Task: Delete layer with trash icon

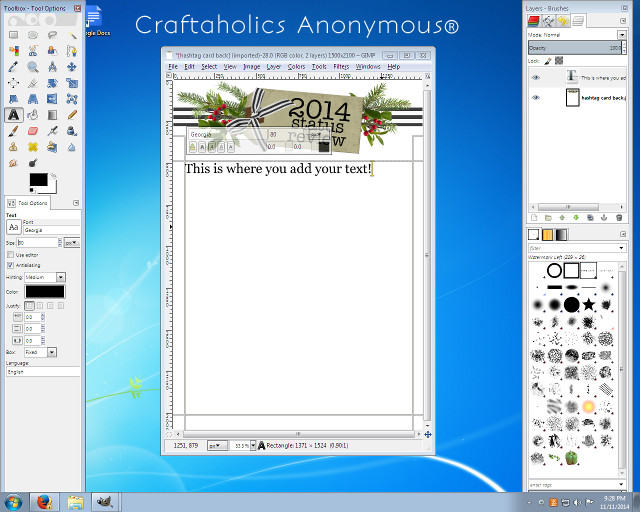Action: [619, 218]
